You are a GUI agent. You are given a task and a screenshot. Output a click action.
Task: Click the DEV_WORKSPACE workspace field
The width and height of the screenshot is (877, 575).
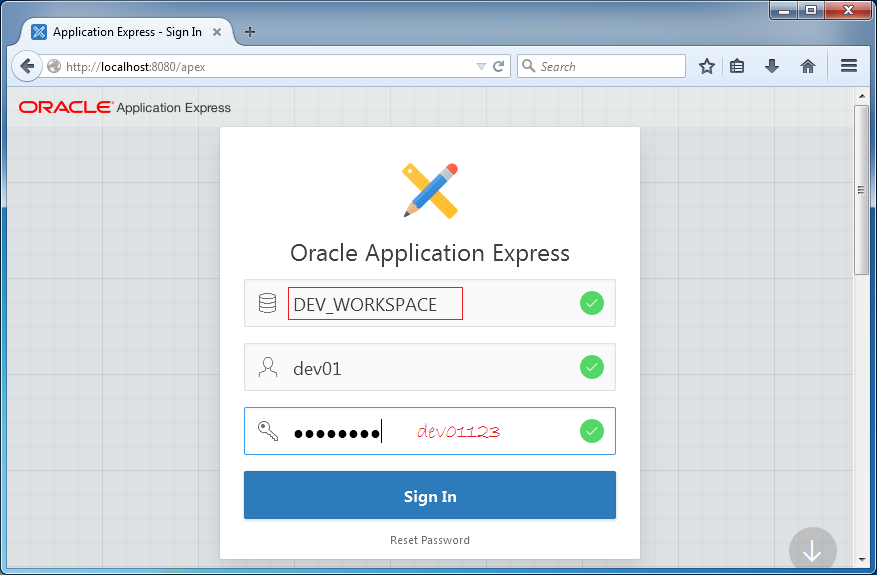click(x=430, y=303)
